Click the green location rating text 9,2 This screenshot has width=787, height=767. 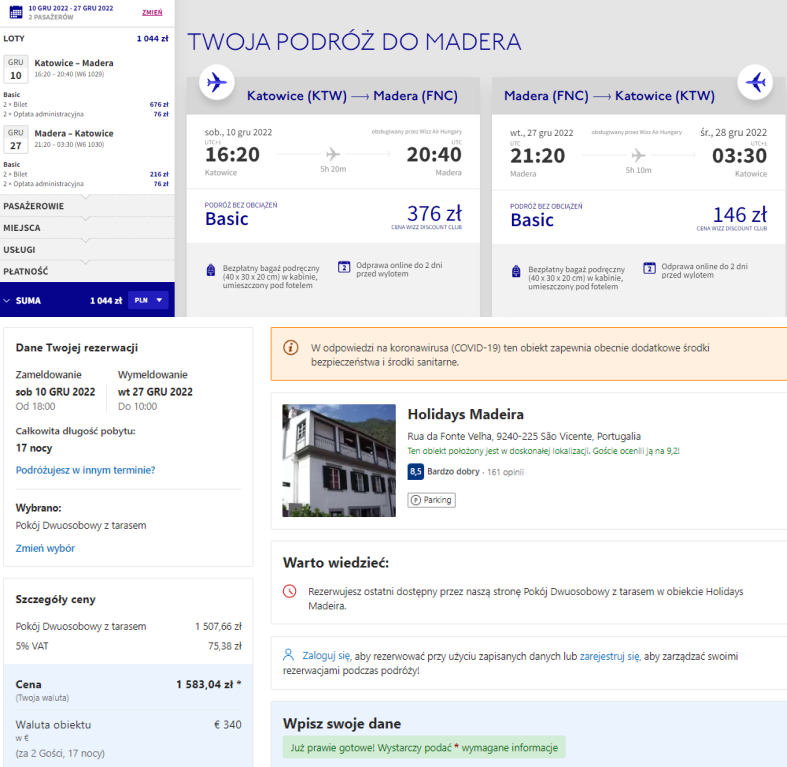pyautogui.click(x=544, y=451)
